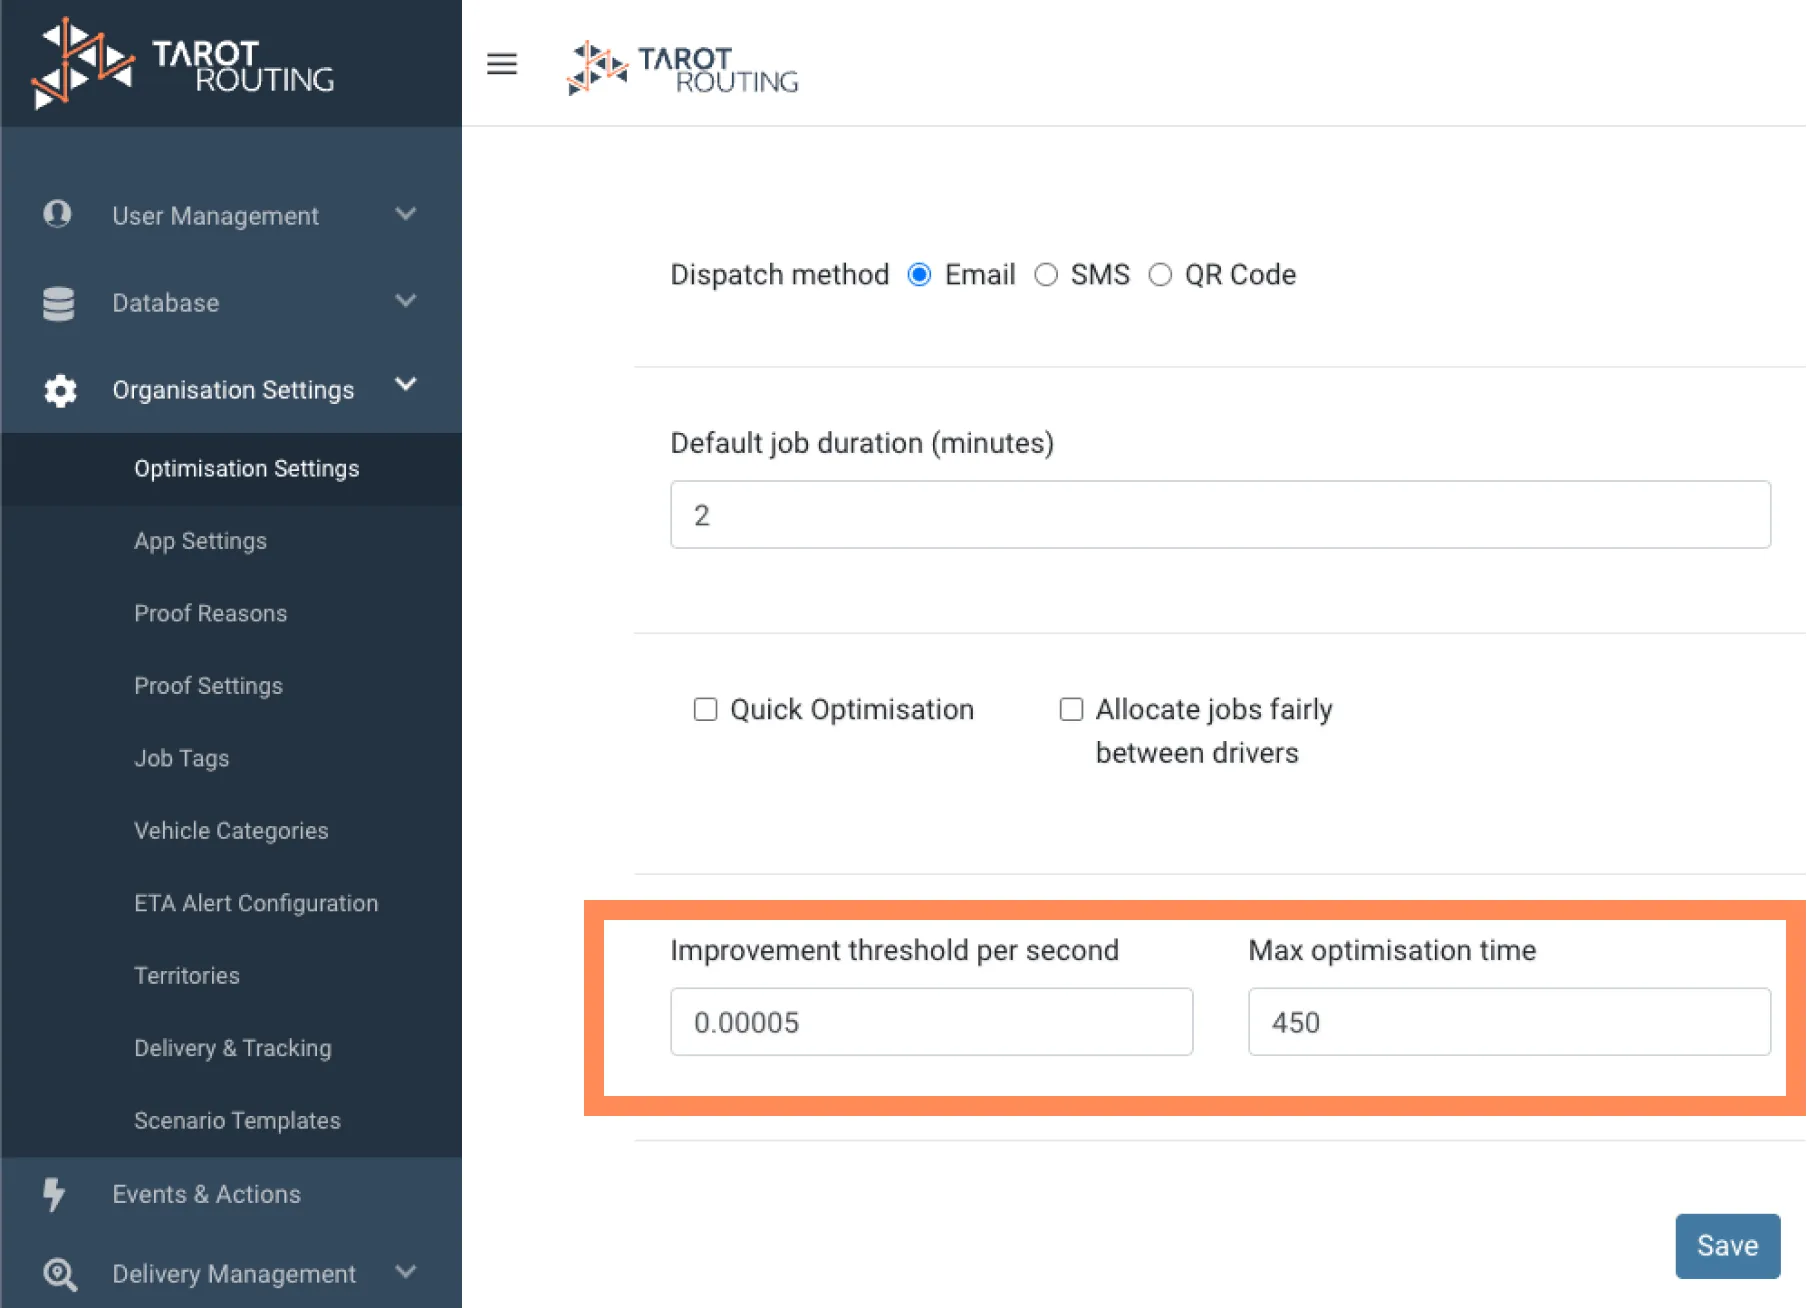The image size is (1807, 1308).
Task: Select QR Code dispatch method
Action: 1160,275
